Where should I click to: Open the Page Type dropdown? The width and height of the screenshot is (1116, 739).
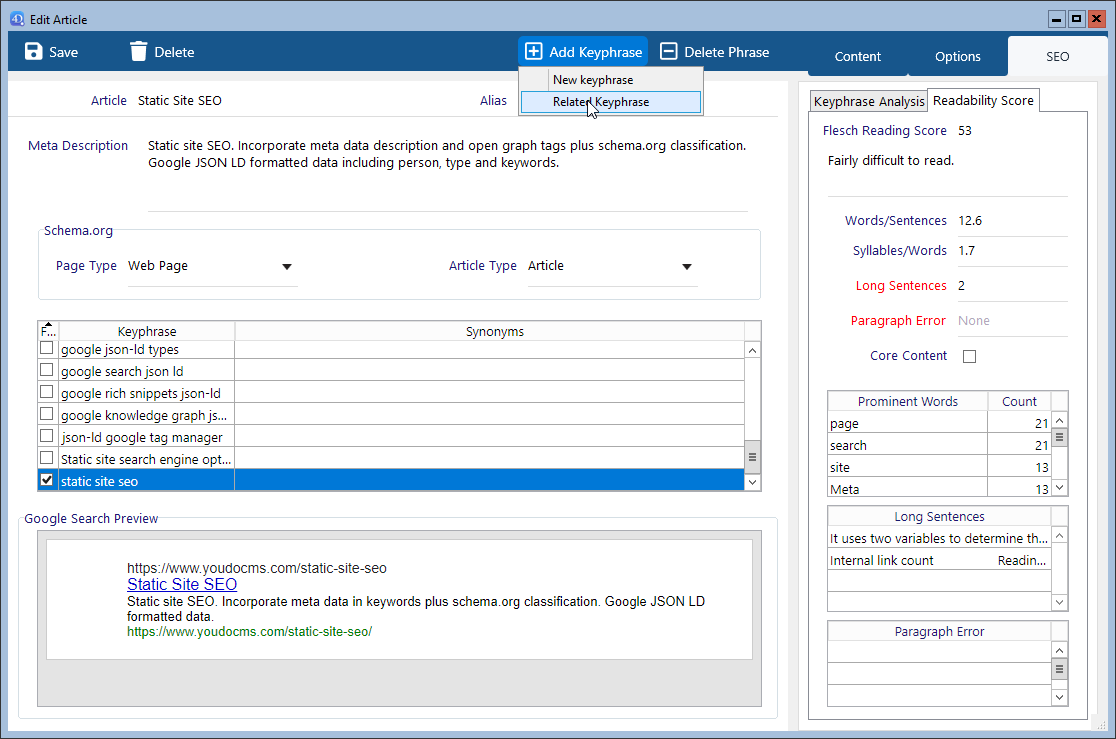click(287, 267)
